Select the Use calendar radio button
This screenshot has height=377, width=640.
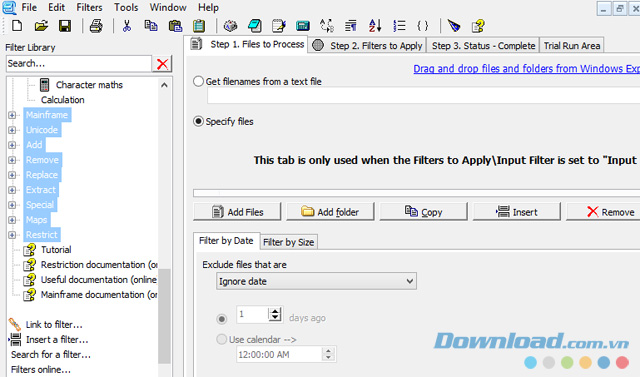point(222,339)
